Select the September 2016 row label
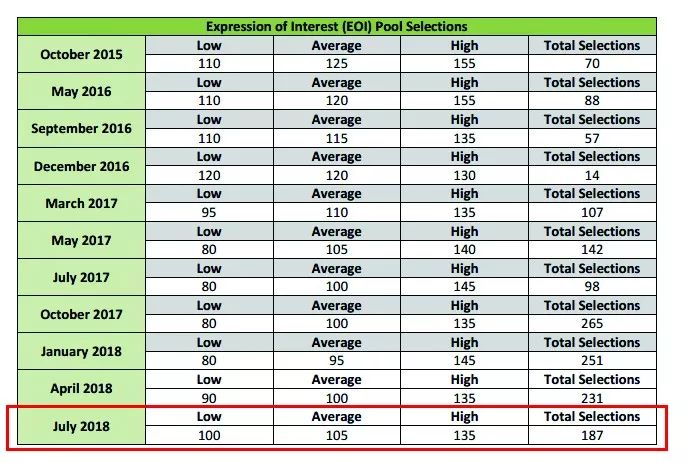 (82, 129)
